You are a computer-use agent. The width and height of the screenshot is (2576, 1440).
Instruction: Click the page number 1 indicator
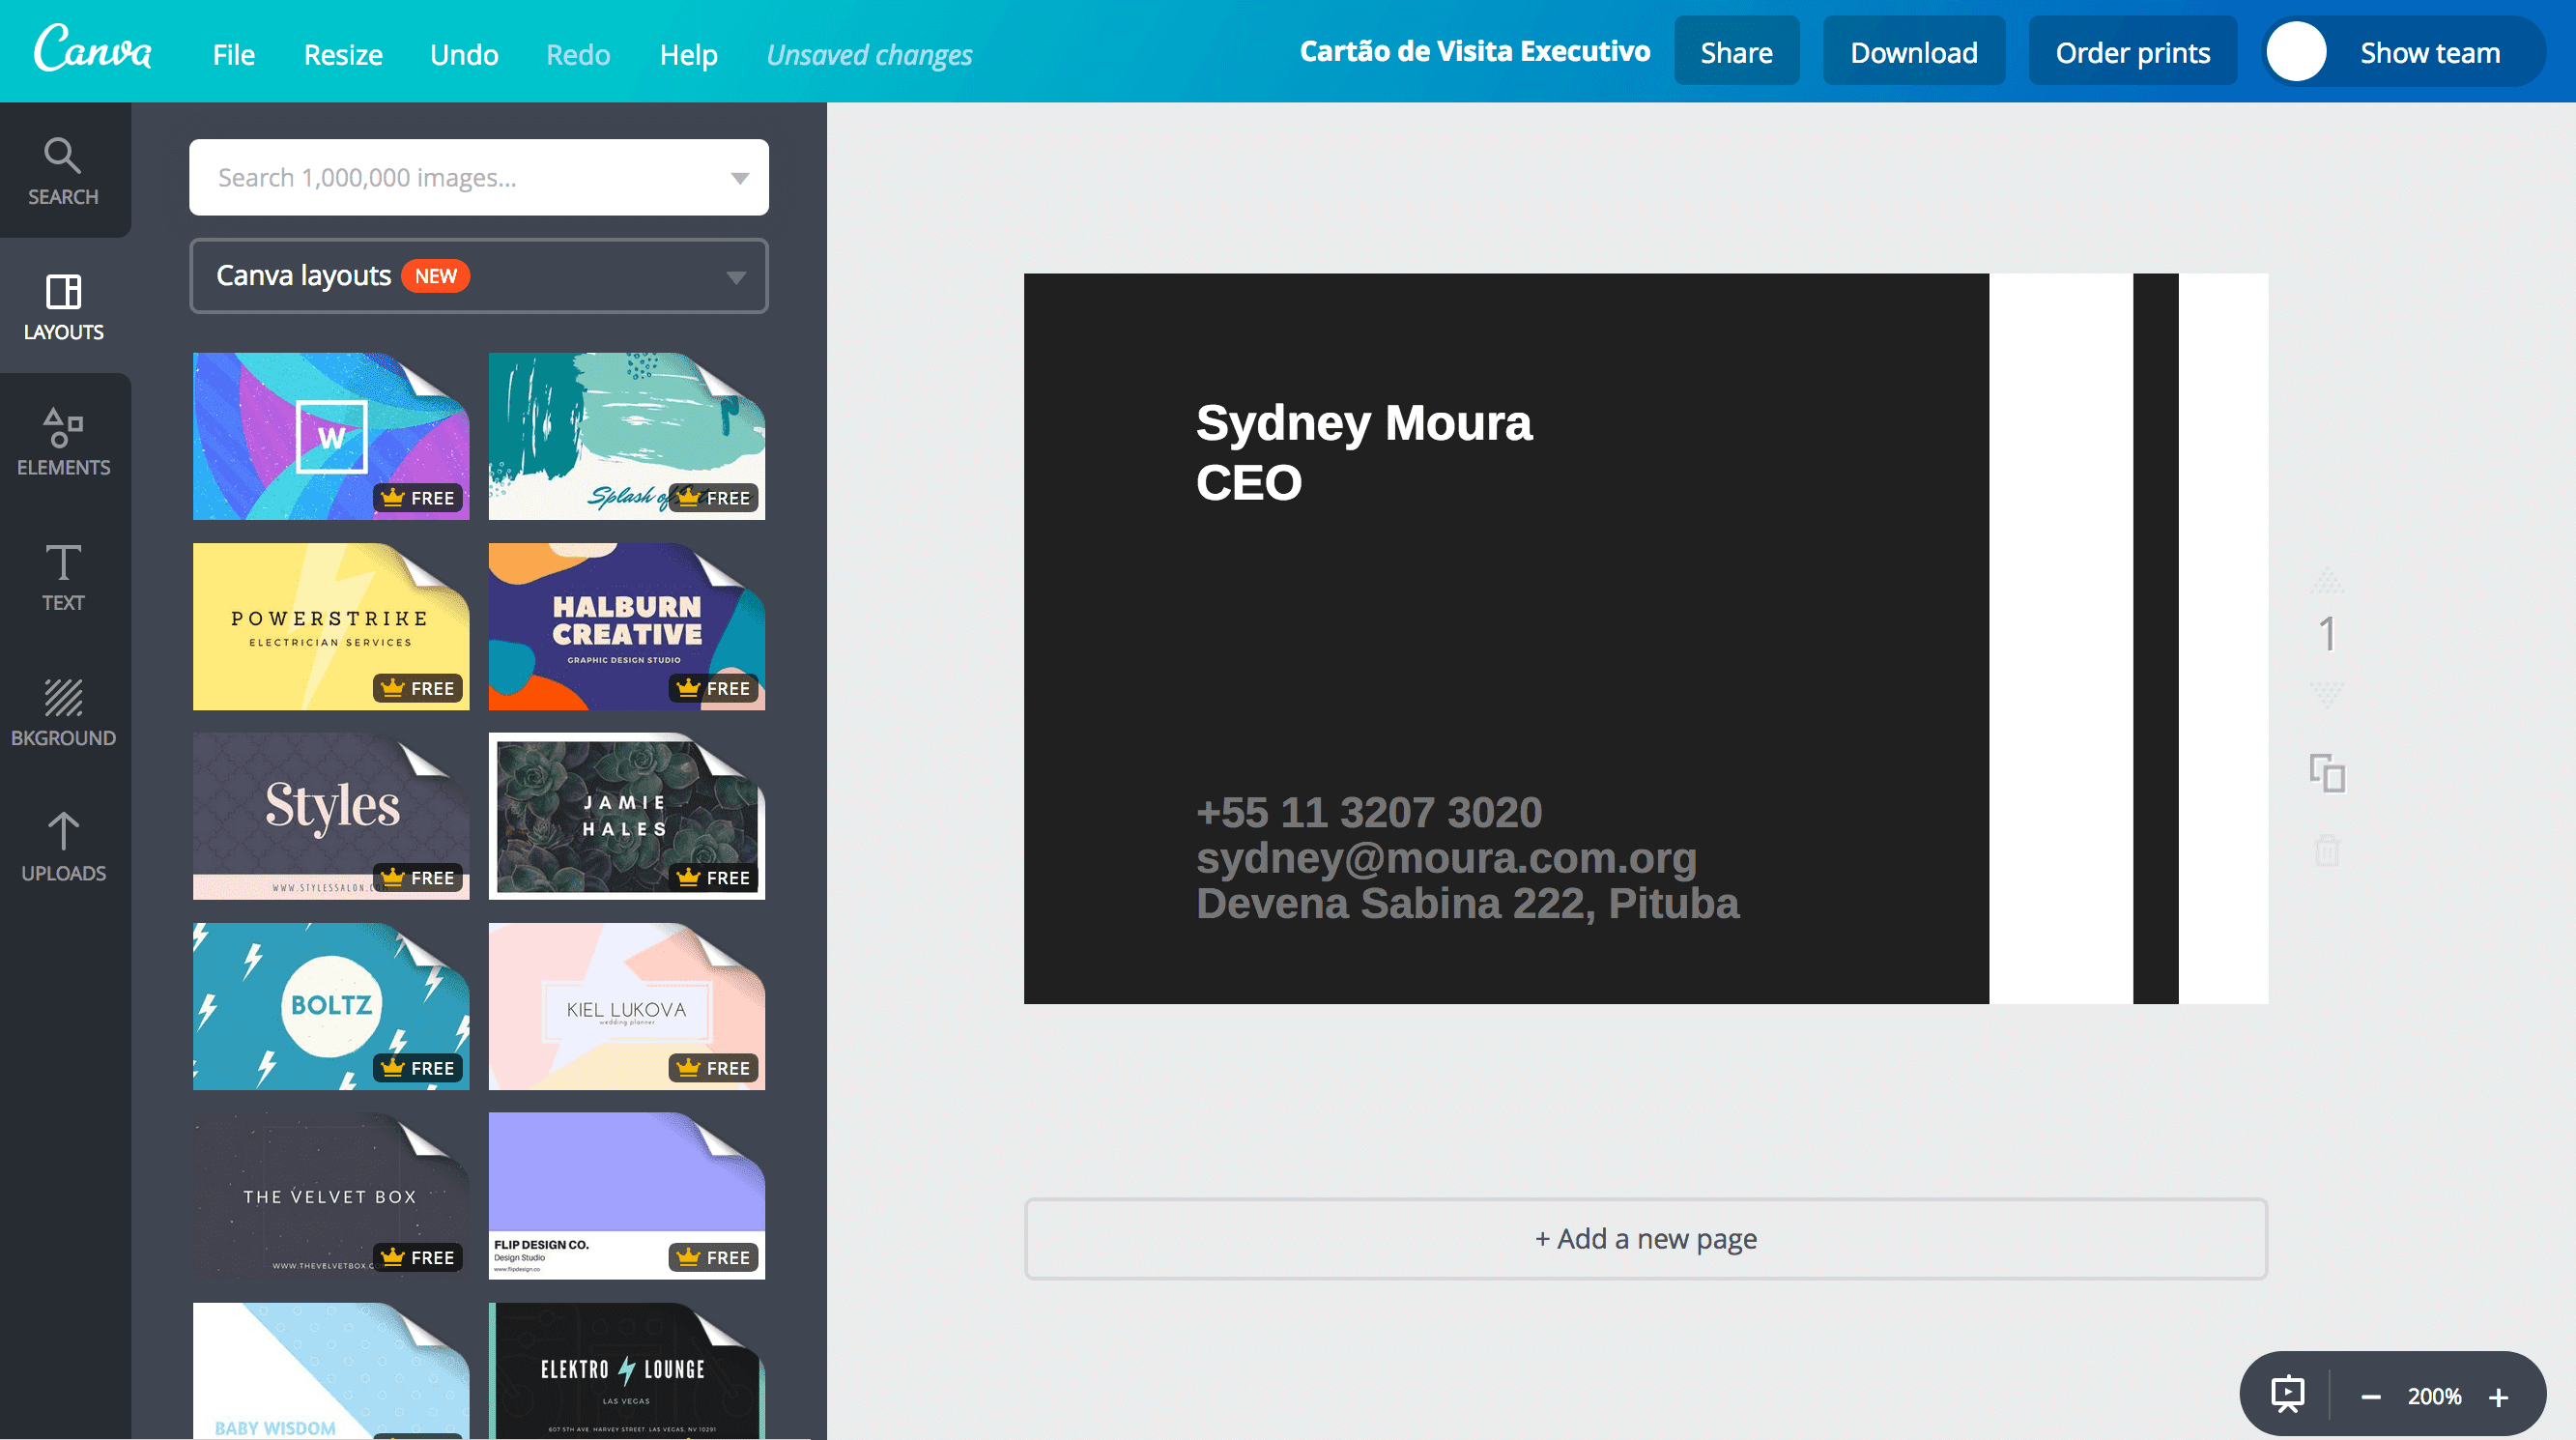pyautogui.click(x=2327, y=635)
